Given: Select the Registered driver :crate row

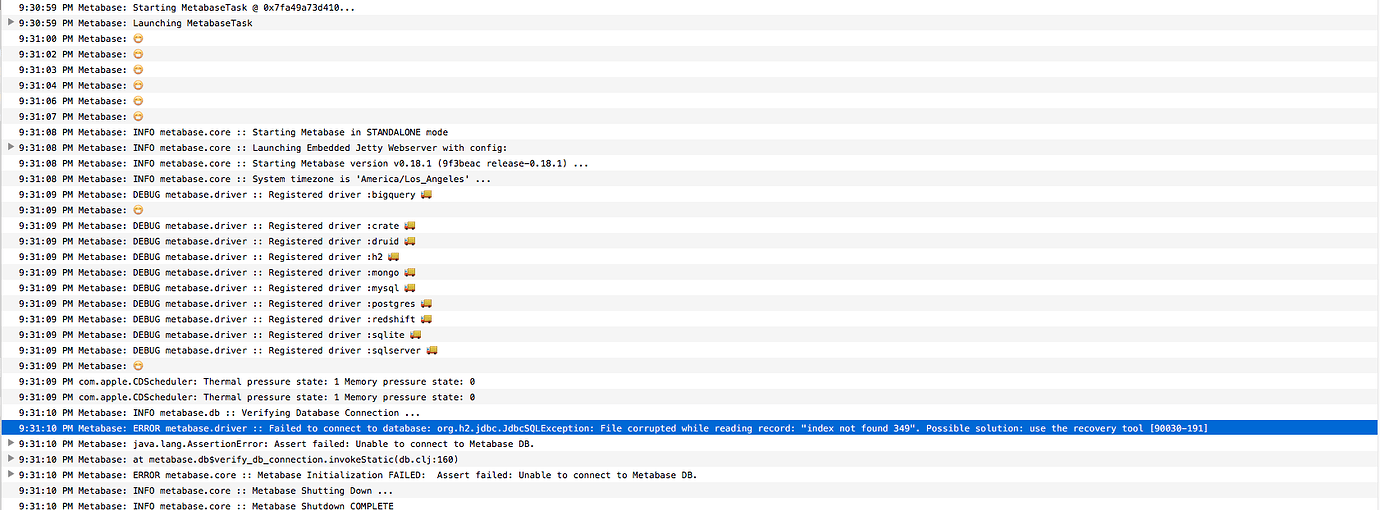Looking at the screenshot, I should tap(690, 225).
